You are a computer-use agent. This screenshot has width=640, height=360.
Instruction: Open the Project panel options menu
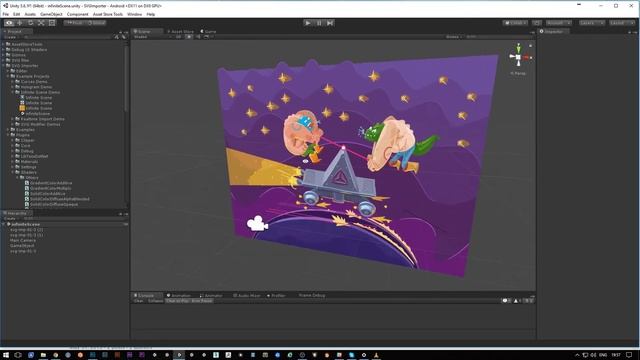(126, 31)
